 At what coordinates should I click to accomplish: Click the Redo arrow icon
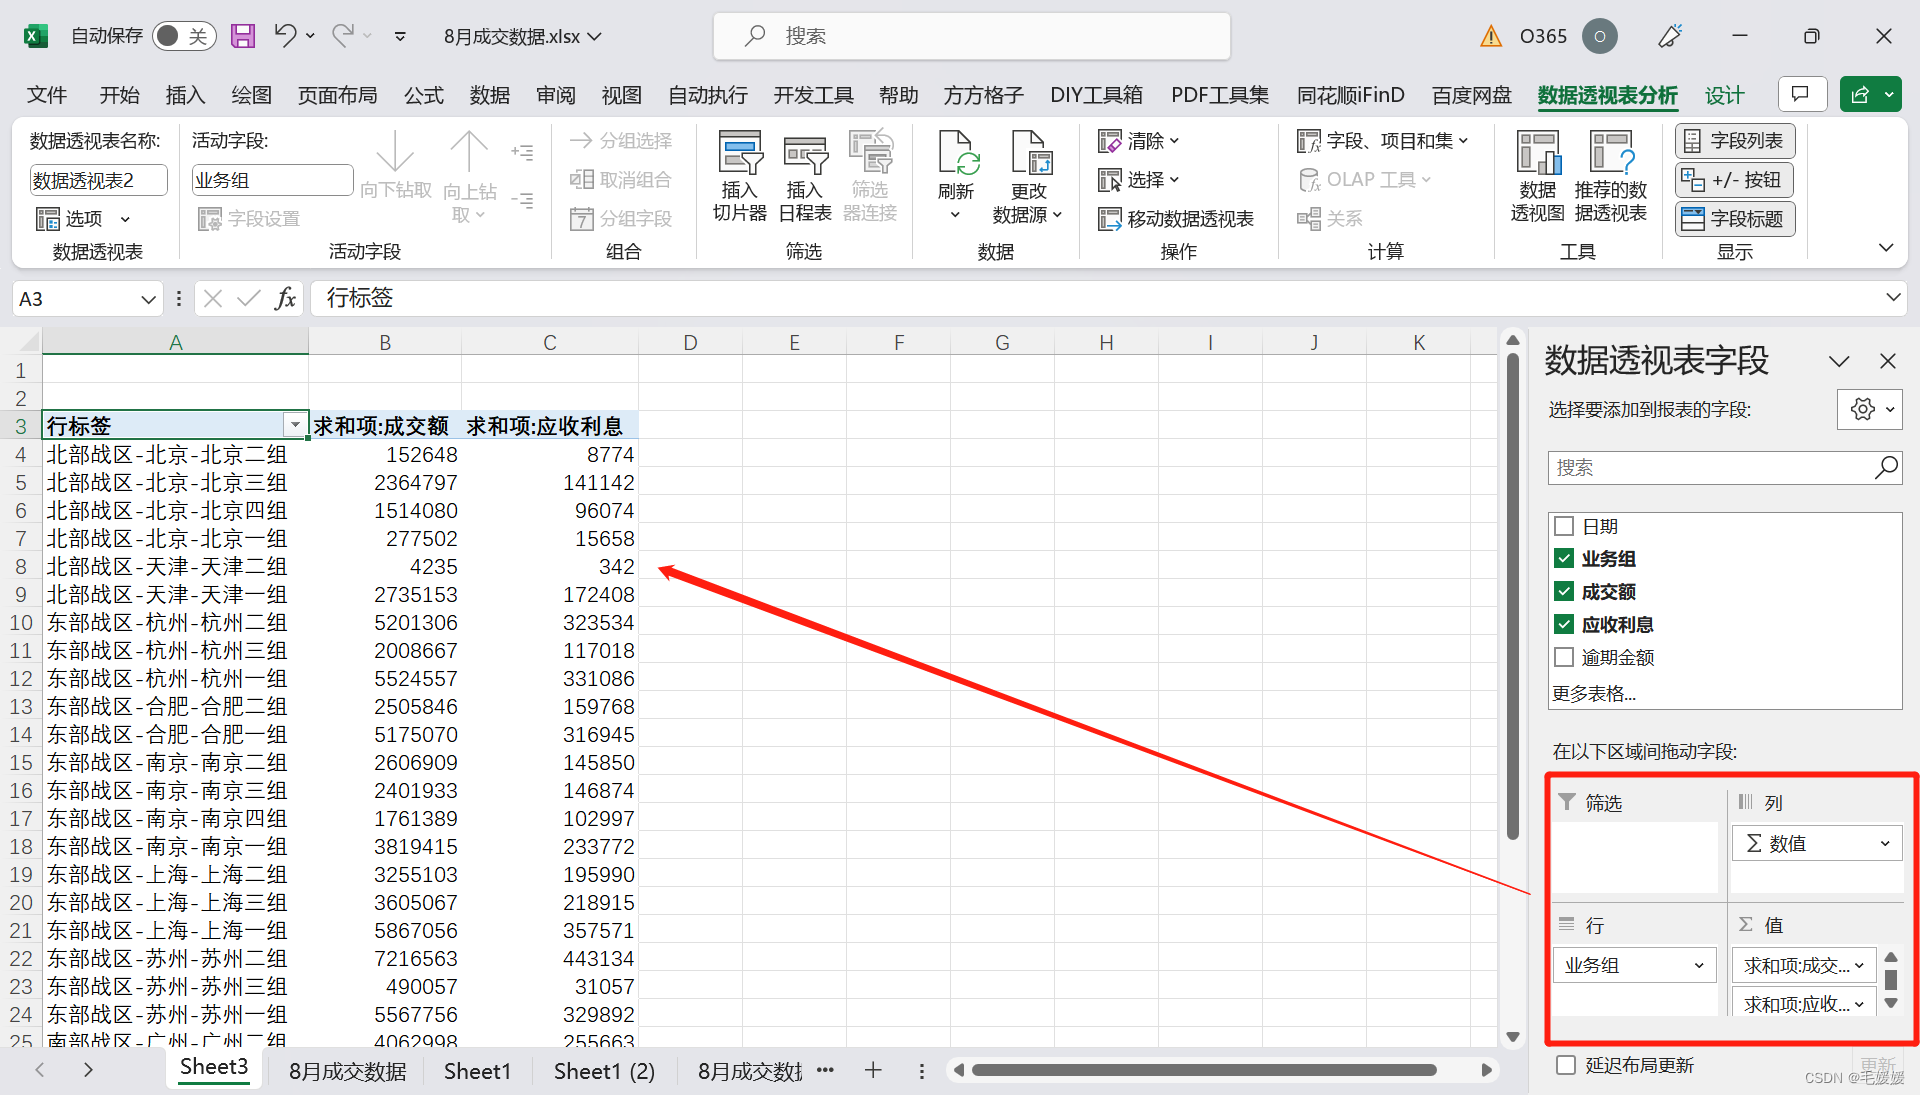click(343, 36)
